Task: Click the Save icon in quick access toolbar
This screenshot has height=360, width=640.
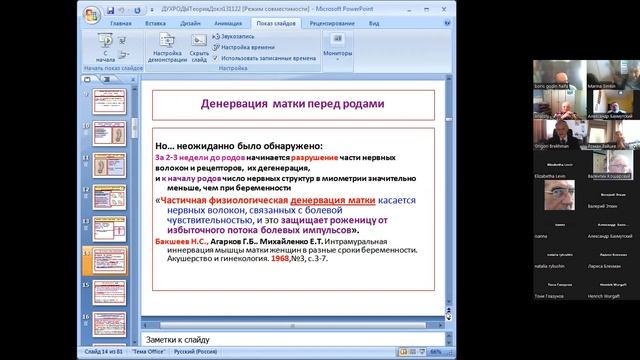Action: click(x=110, y=10)
